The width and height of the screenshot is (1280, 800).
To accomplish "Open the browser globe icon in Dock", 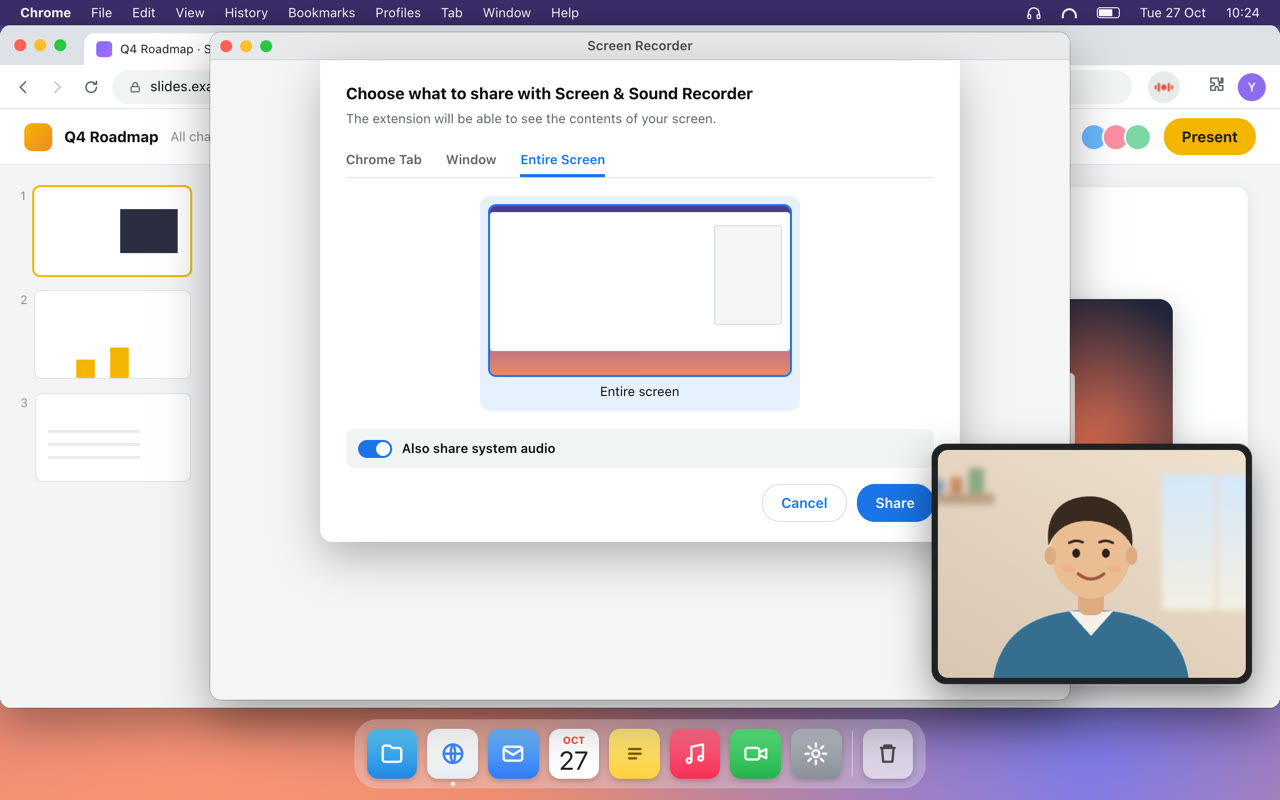I will (x=453, y=754).
